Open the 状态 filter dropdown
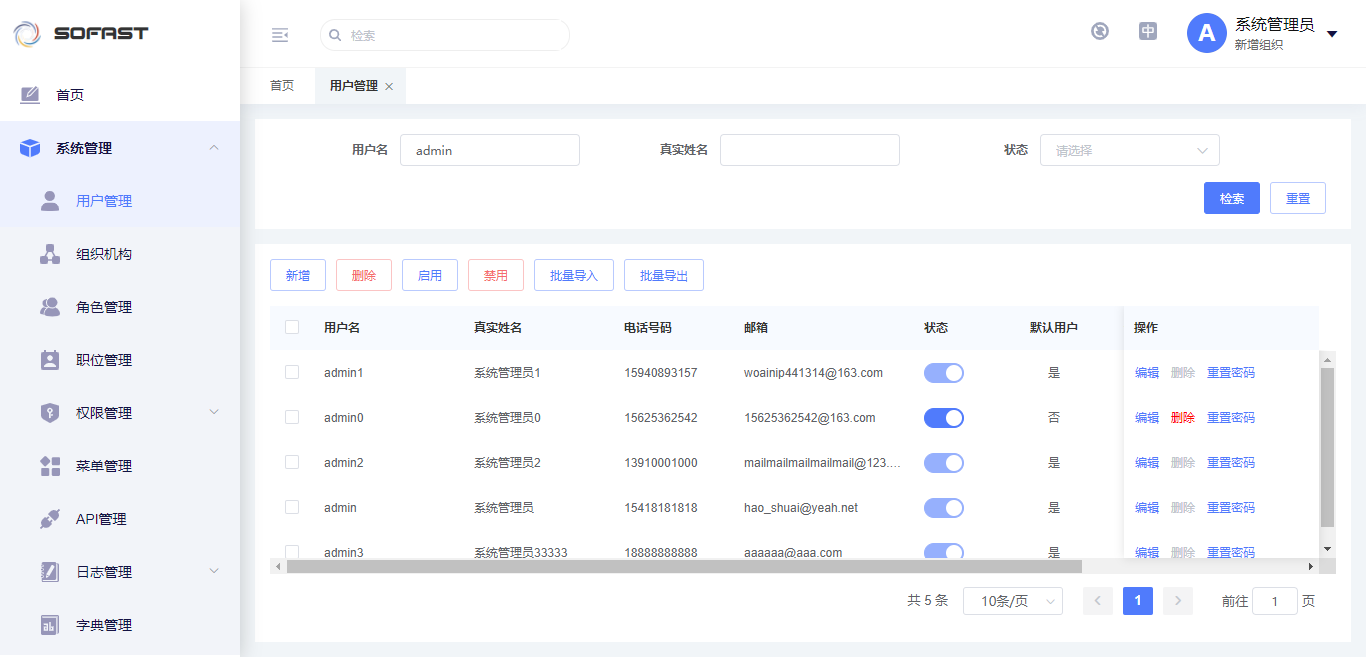Image resolution: width=1366 pixels, height=657 pixels. [1129, 150]
